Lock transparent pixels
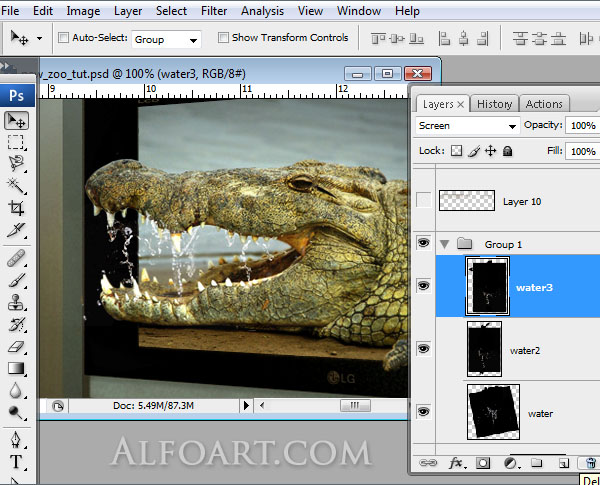 tap(456, 151)
